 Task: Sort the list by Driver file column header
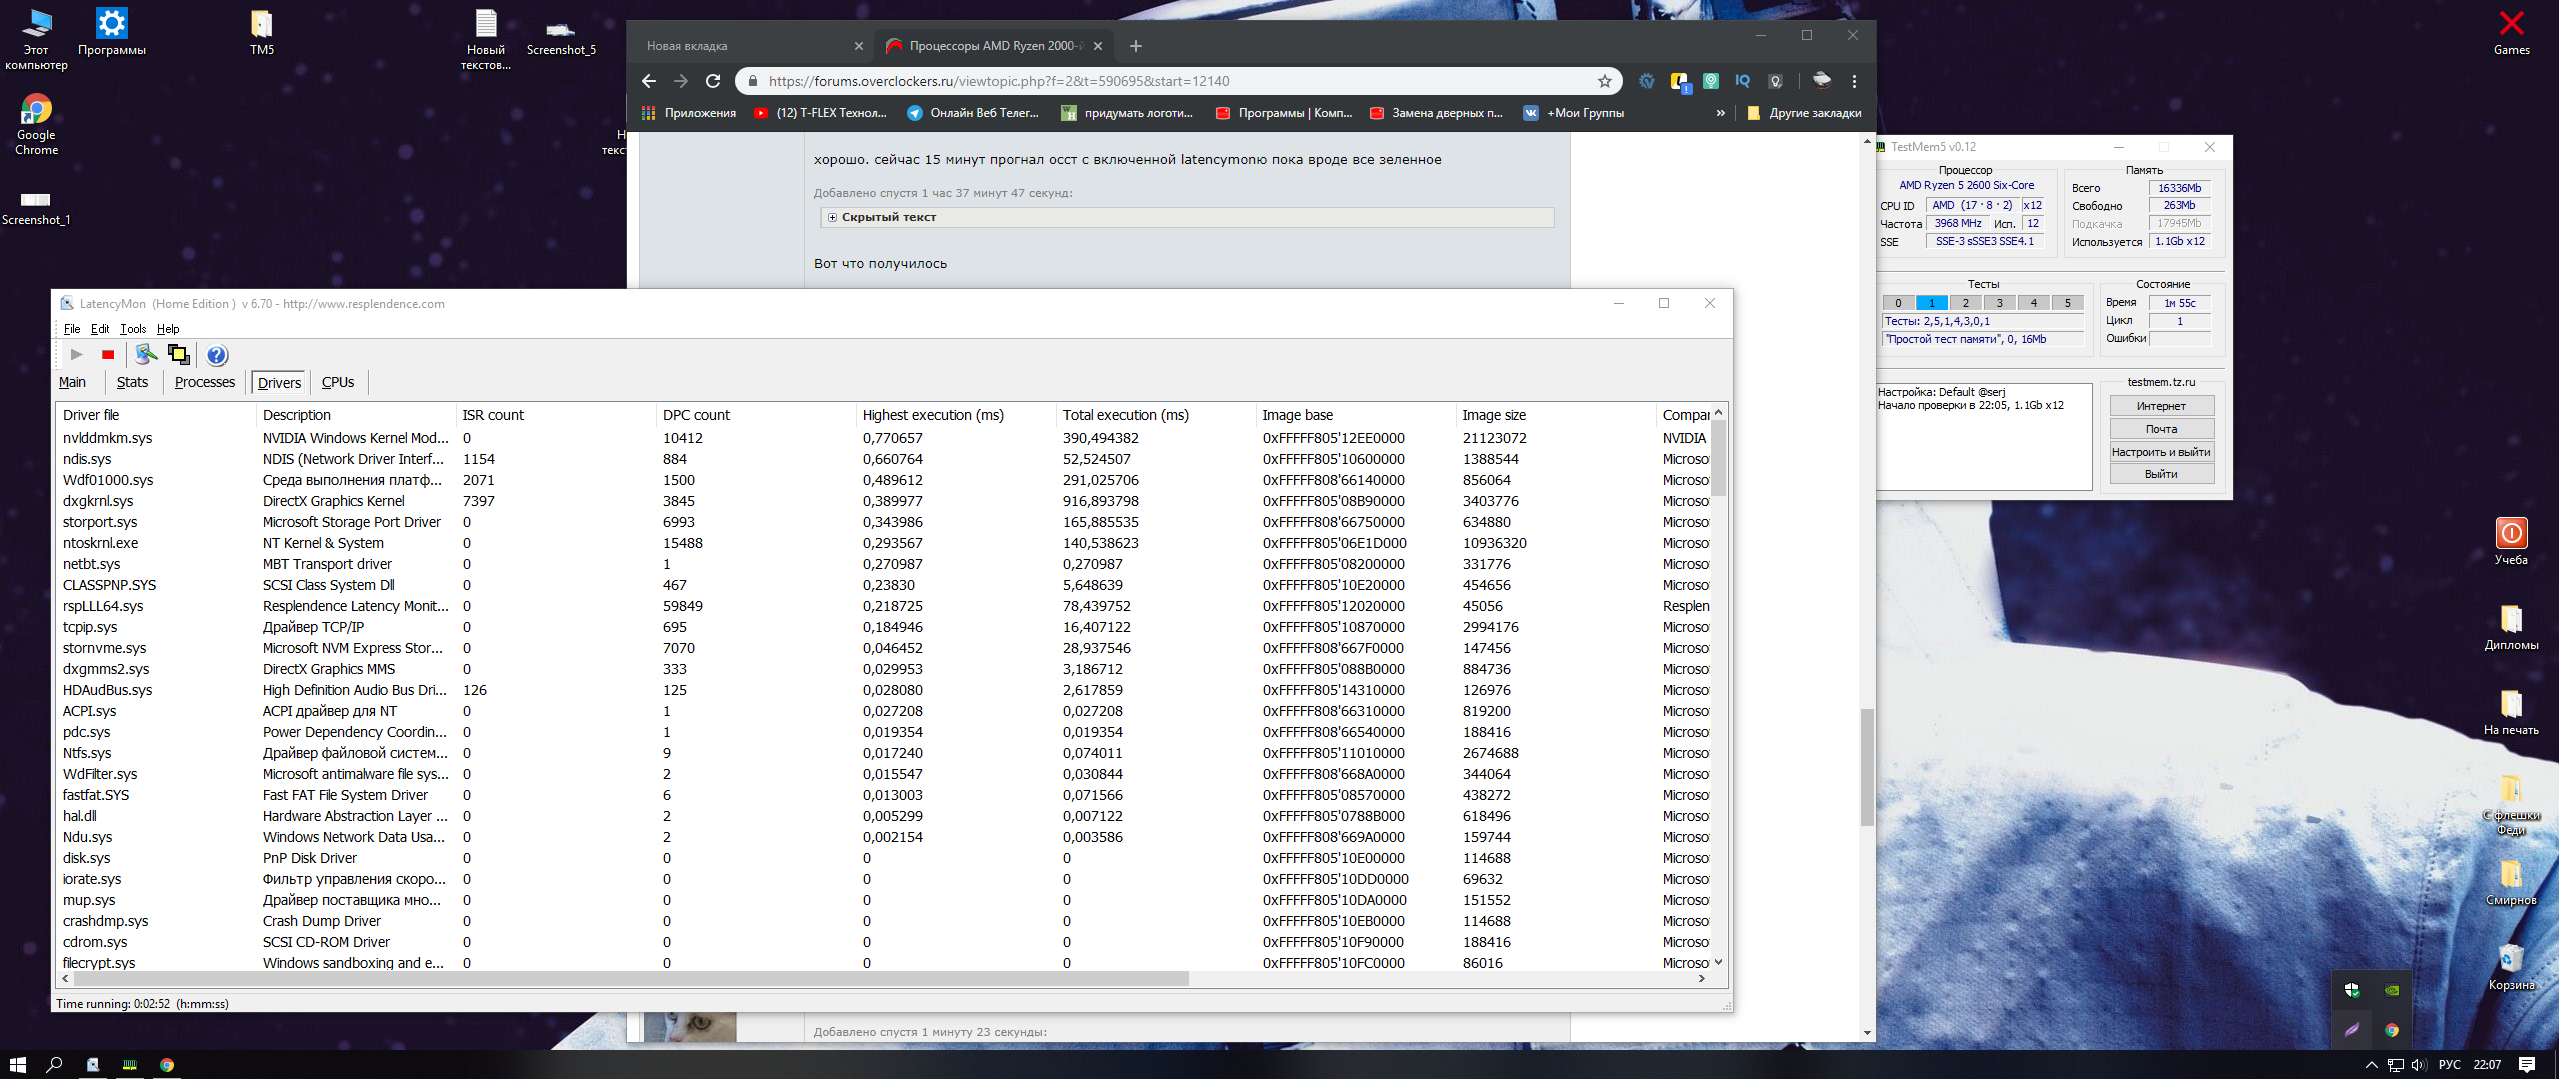pos(156,415)
